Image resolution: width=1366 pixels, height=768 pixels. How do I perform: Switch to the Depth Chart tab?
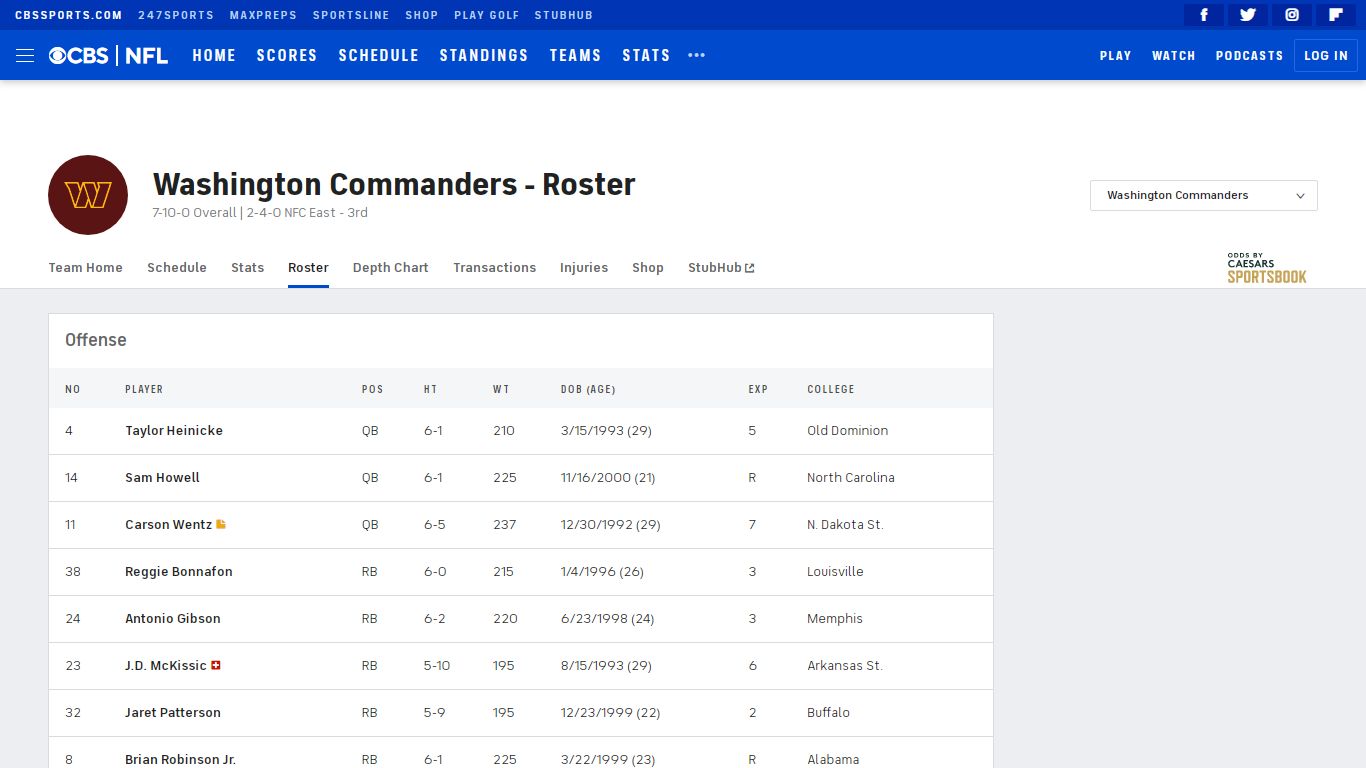tap(391, 268)
